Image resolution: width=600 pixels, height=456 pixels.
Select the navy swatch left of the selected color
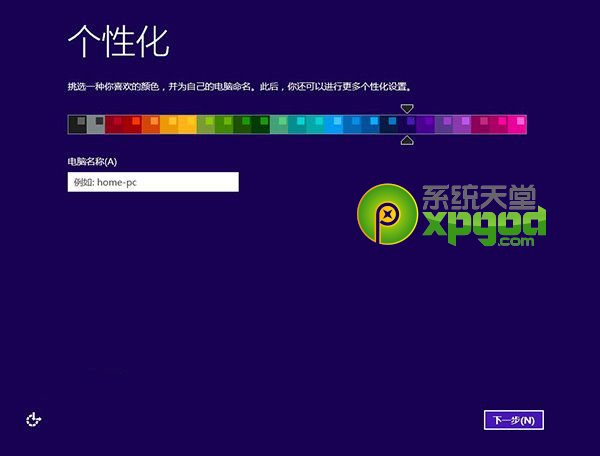coord(388,124)
